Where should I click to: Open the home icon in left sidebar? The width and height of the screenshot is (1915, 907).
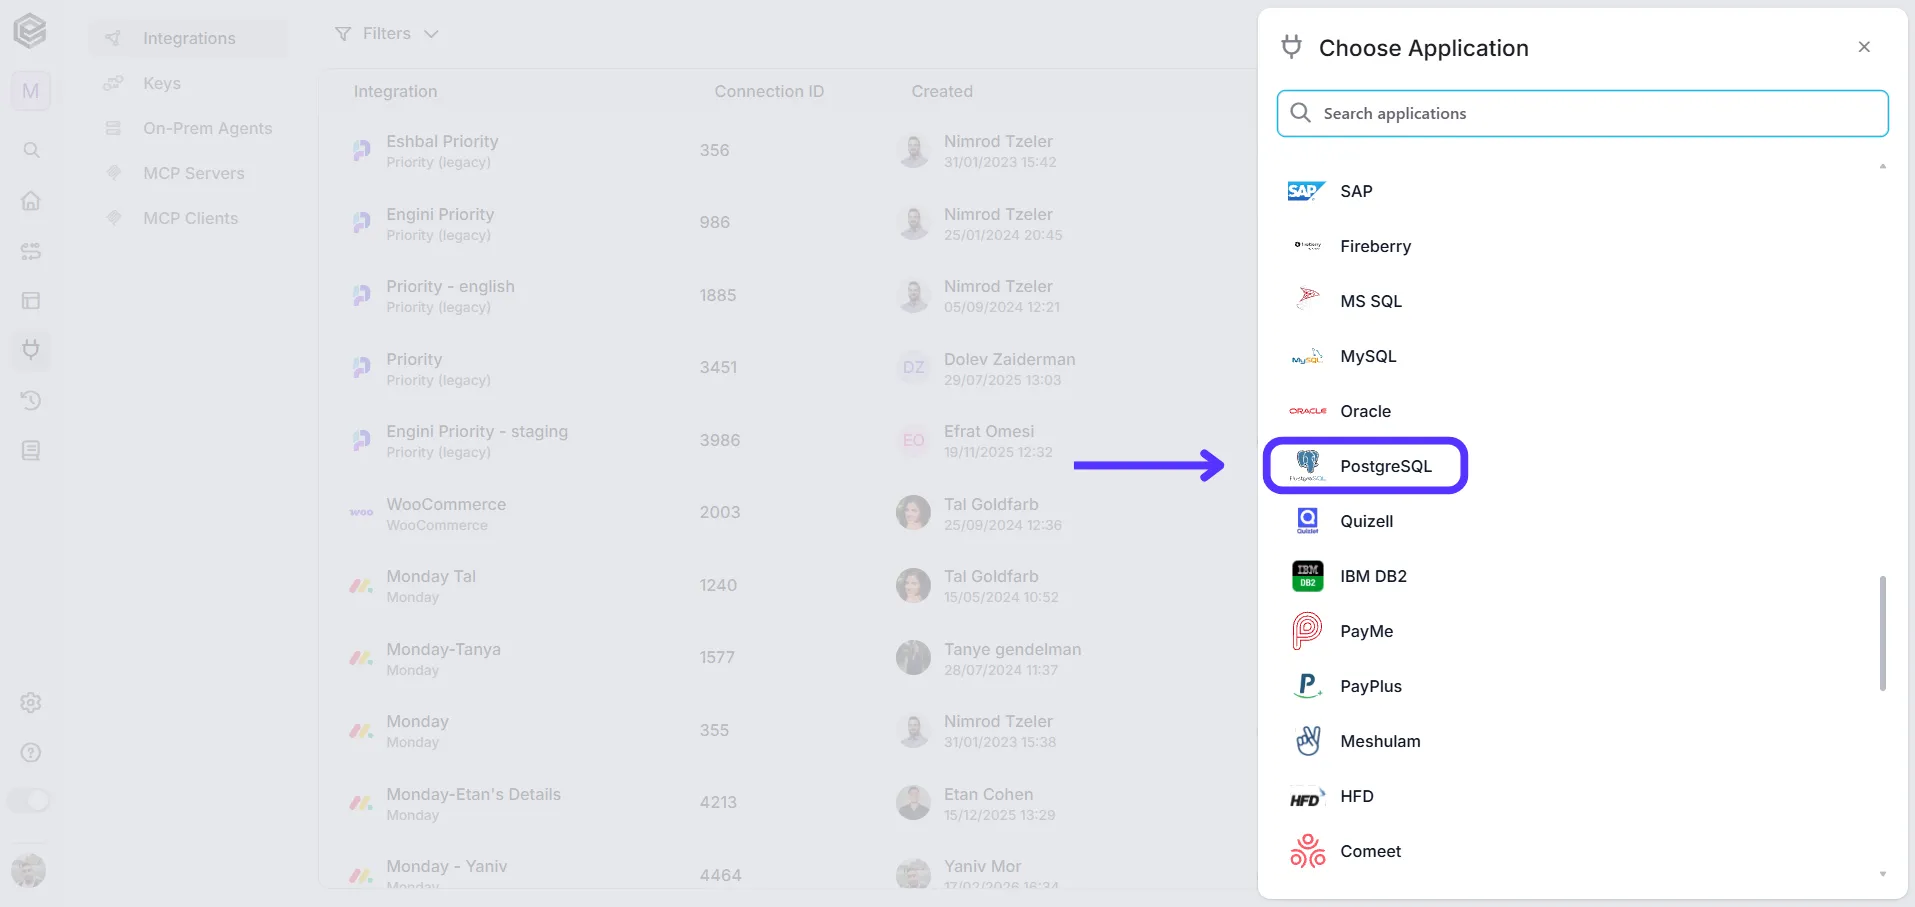point(31,200)
